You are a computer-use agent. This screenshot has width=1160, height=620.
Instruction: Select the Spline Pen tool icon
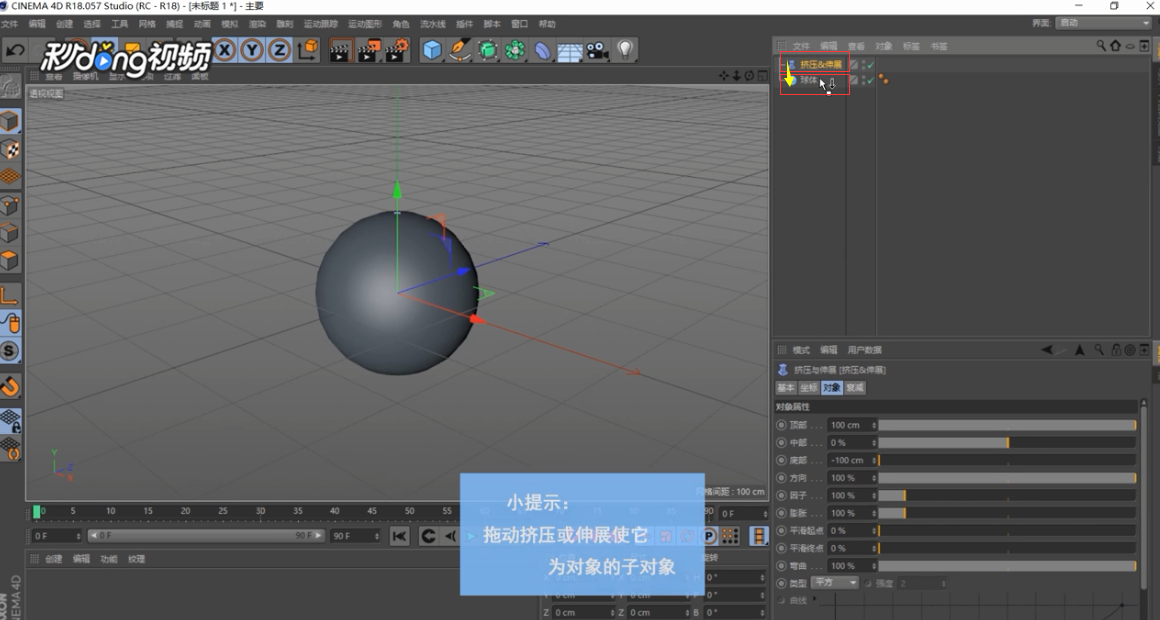(459, 50)
